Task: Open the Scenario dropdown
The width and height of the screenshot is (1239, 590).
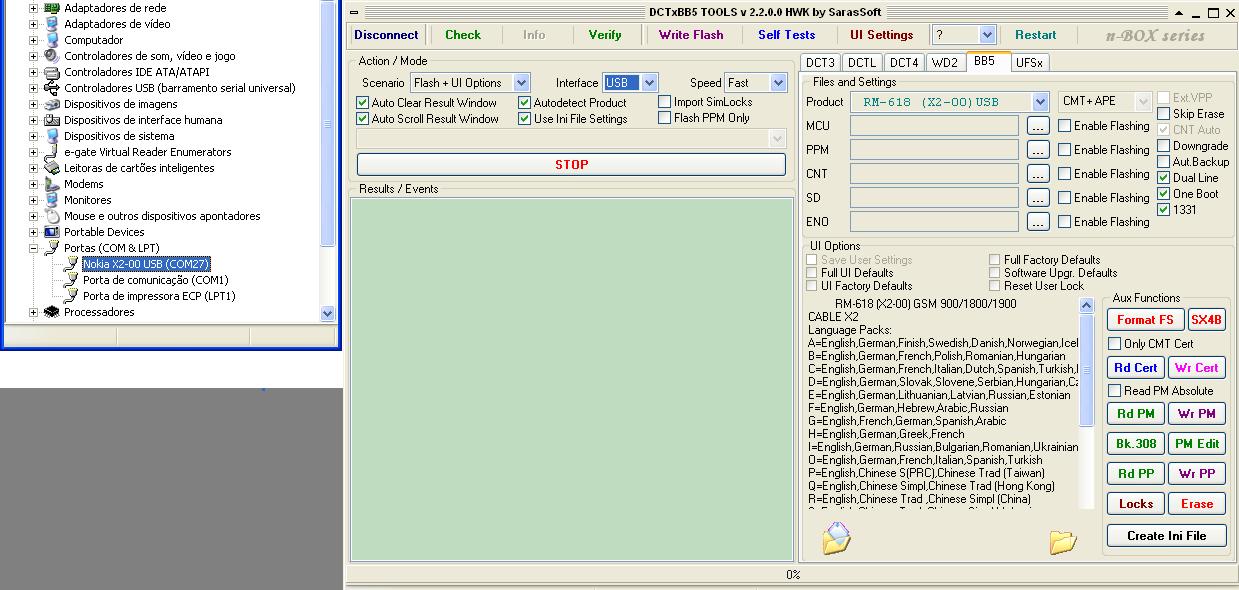Action: click(x=521, y=83)
